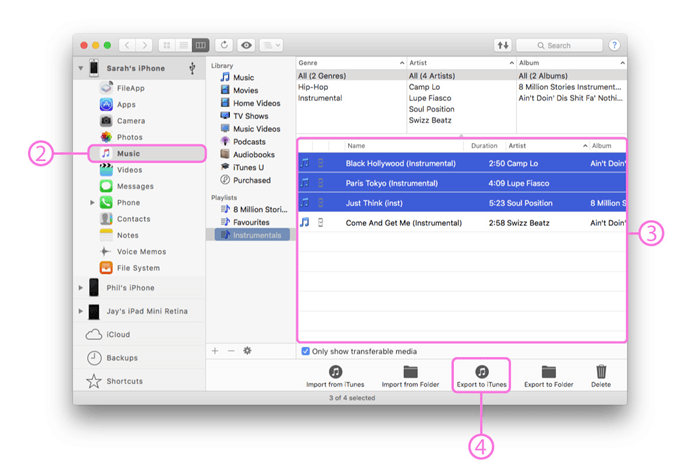Open Voice Memos in the sidebar
Screen dimensions: 700x467
(x=133, y=251)
